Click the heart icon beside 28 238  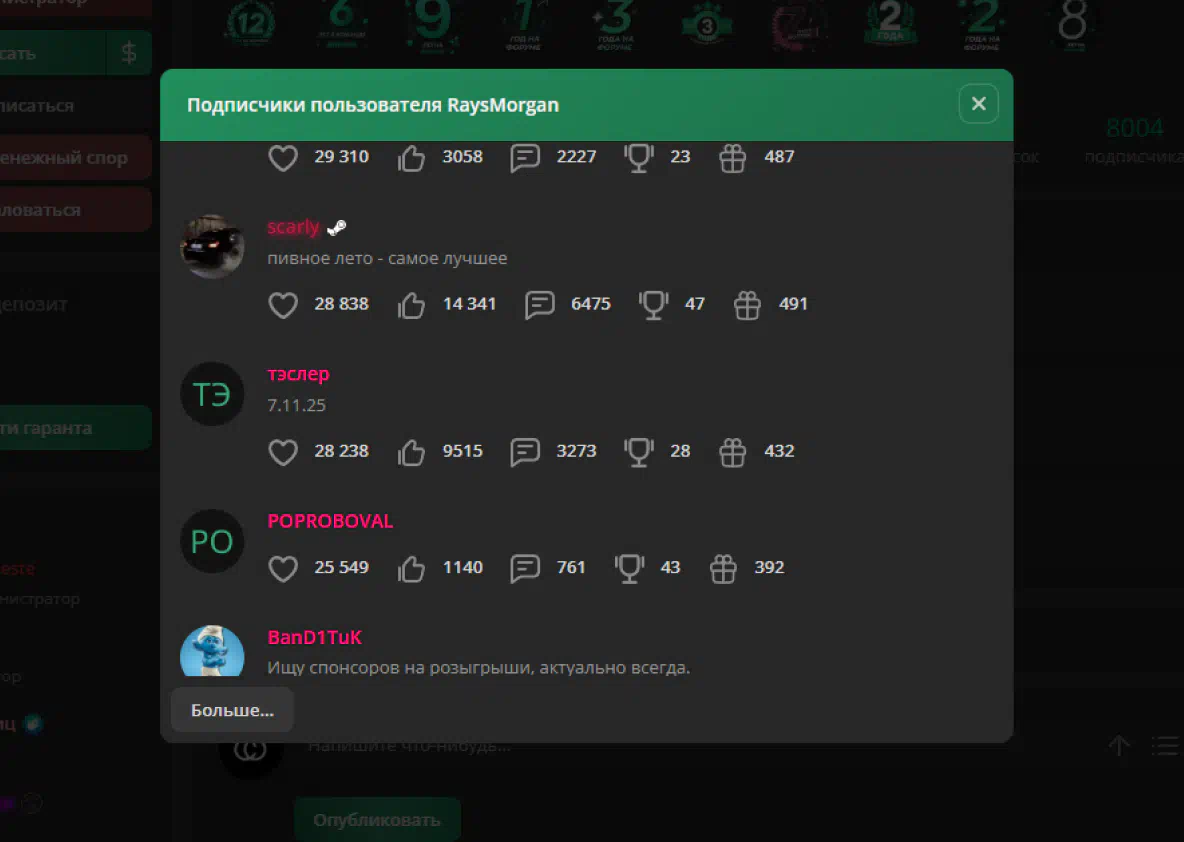coord(283,452)
